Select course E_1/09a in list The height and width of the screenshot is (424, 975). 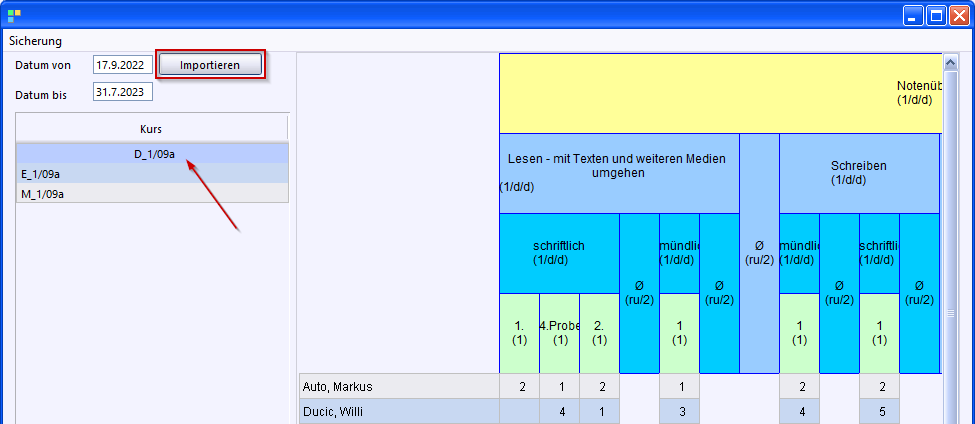click(x=152, y=173)
